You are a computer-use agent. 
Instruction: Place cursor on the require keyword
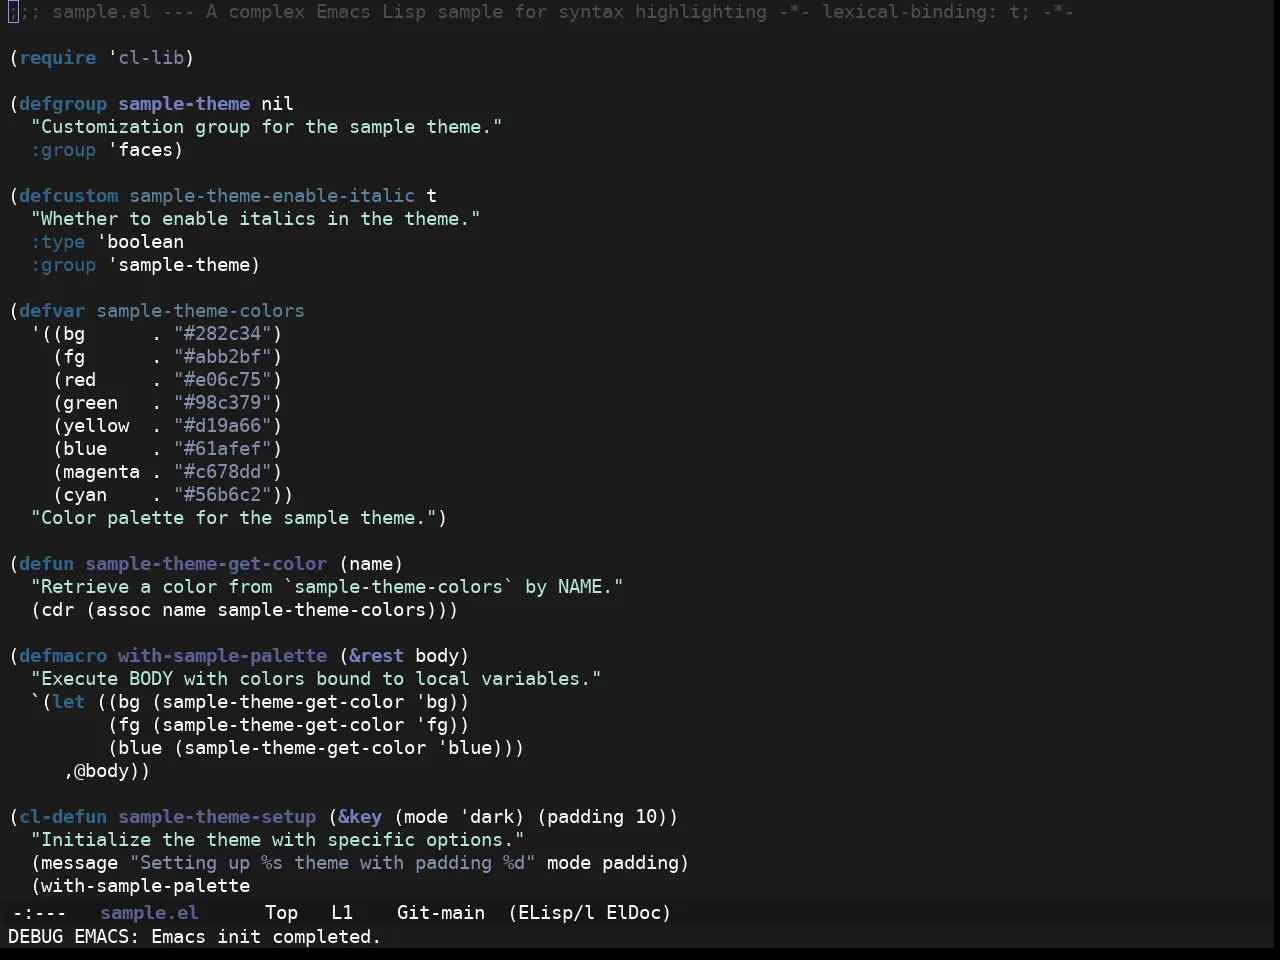tap(58, 58)
